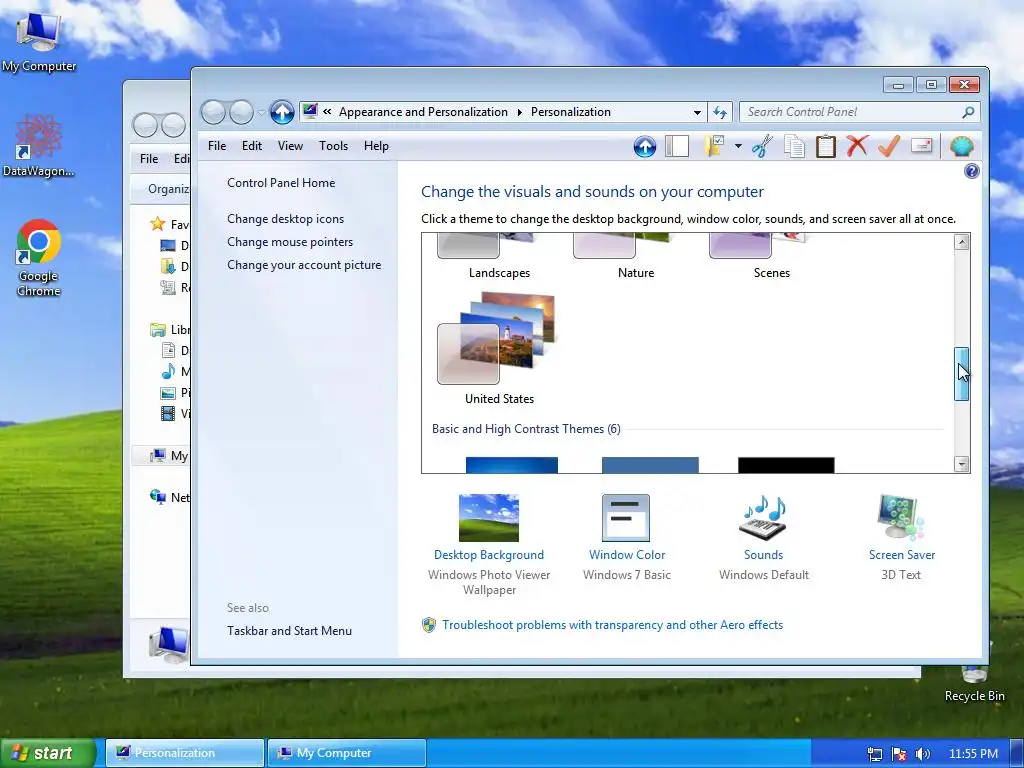Open the File menu in Personalization

[x=217, y=146]
